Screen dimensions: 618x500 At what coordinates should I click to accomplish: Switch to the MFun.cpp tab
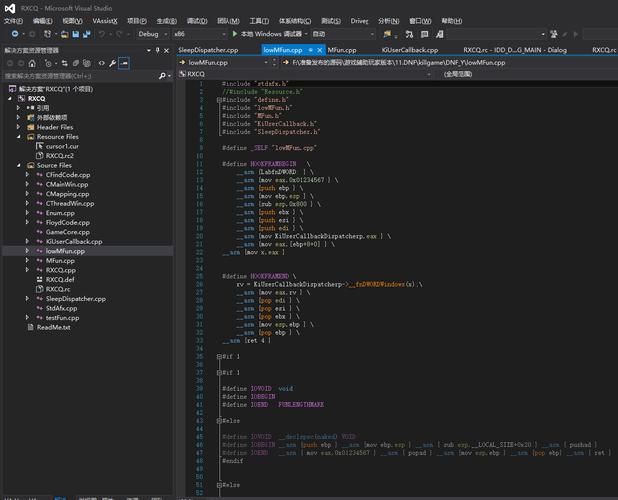[x=342, y=50]
